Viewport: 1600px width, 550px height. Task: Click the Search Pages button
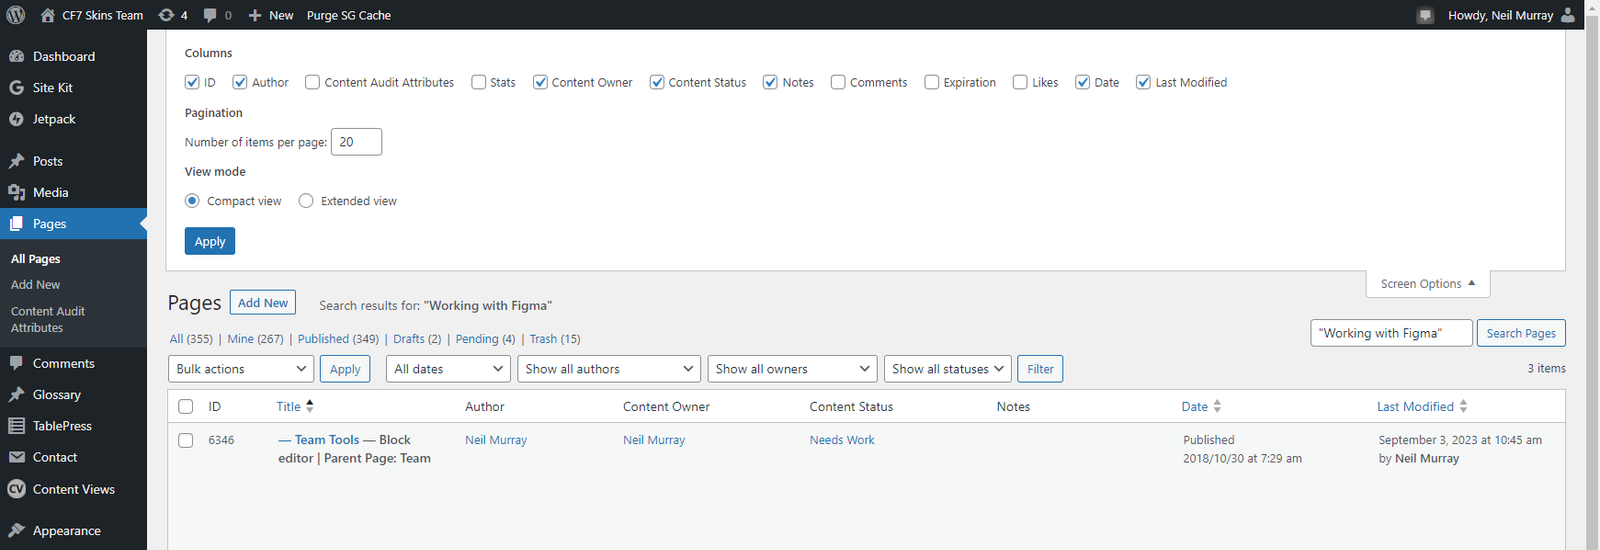point(1520,333)
